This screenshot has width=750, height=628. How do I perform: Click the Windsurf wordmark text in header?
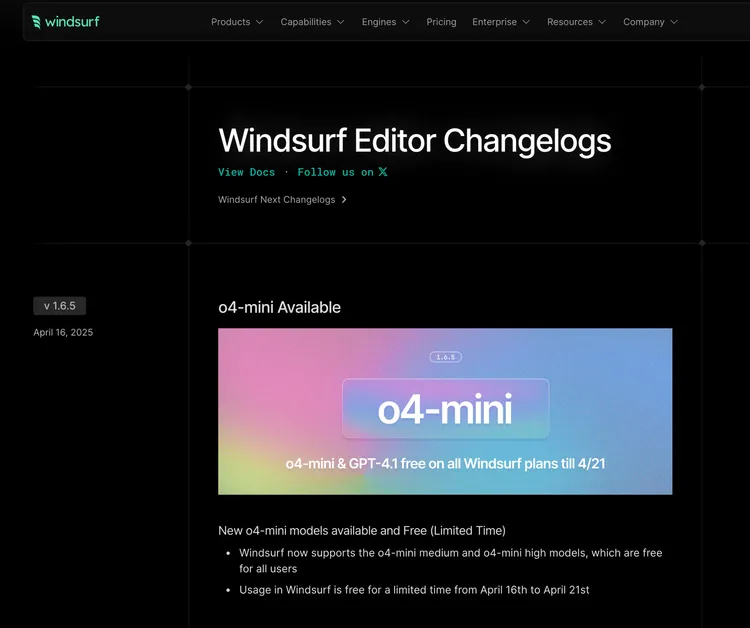click(73, 22)
